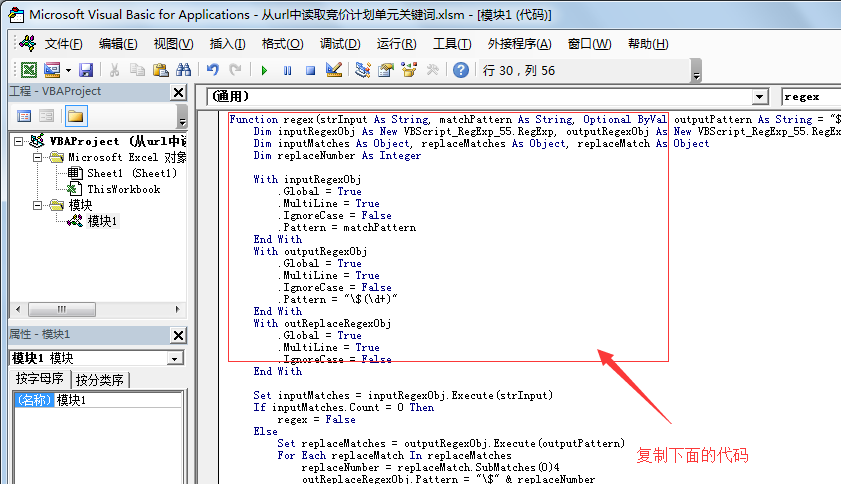
Task: Click the Redo arrow icon
Action: pos(235,70)
